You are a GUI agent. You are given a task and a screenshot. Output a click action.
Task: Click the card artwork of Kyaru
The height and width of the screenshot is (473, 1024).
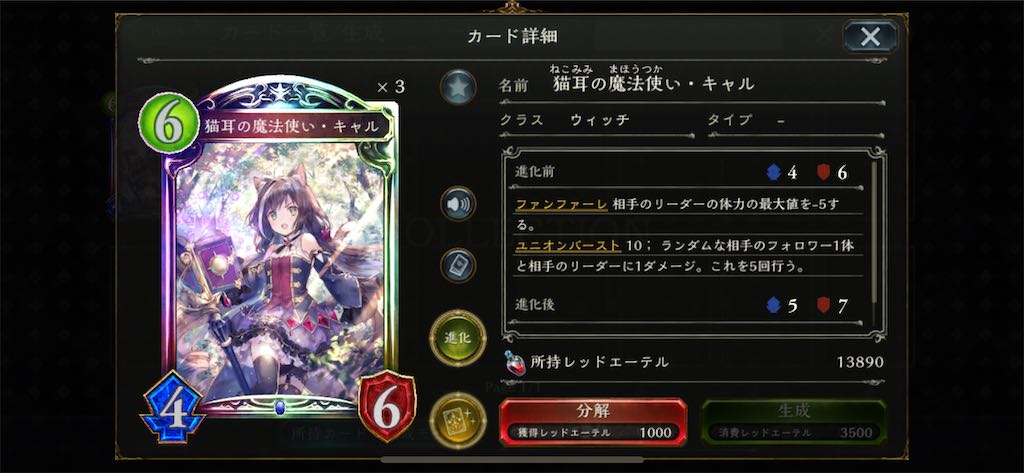279,271
